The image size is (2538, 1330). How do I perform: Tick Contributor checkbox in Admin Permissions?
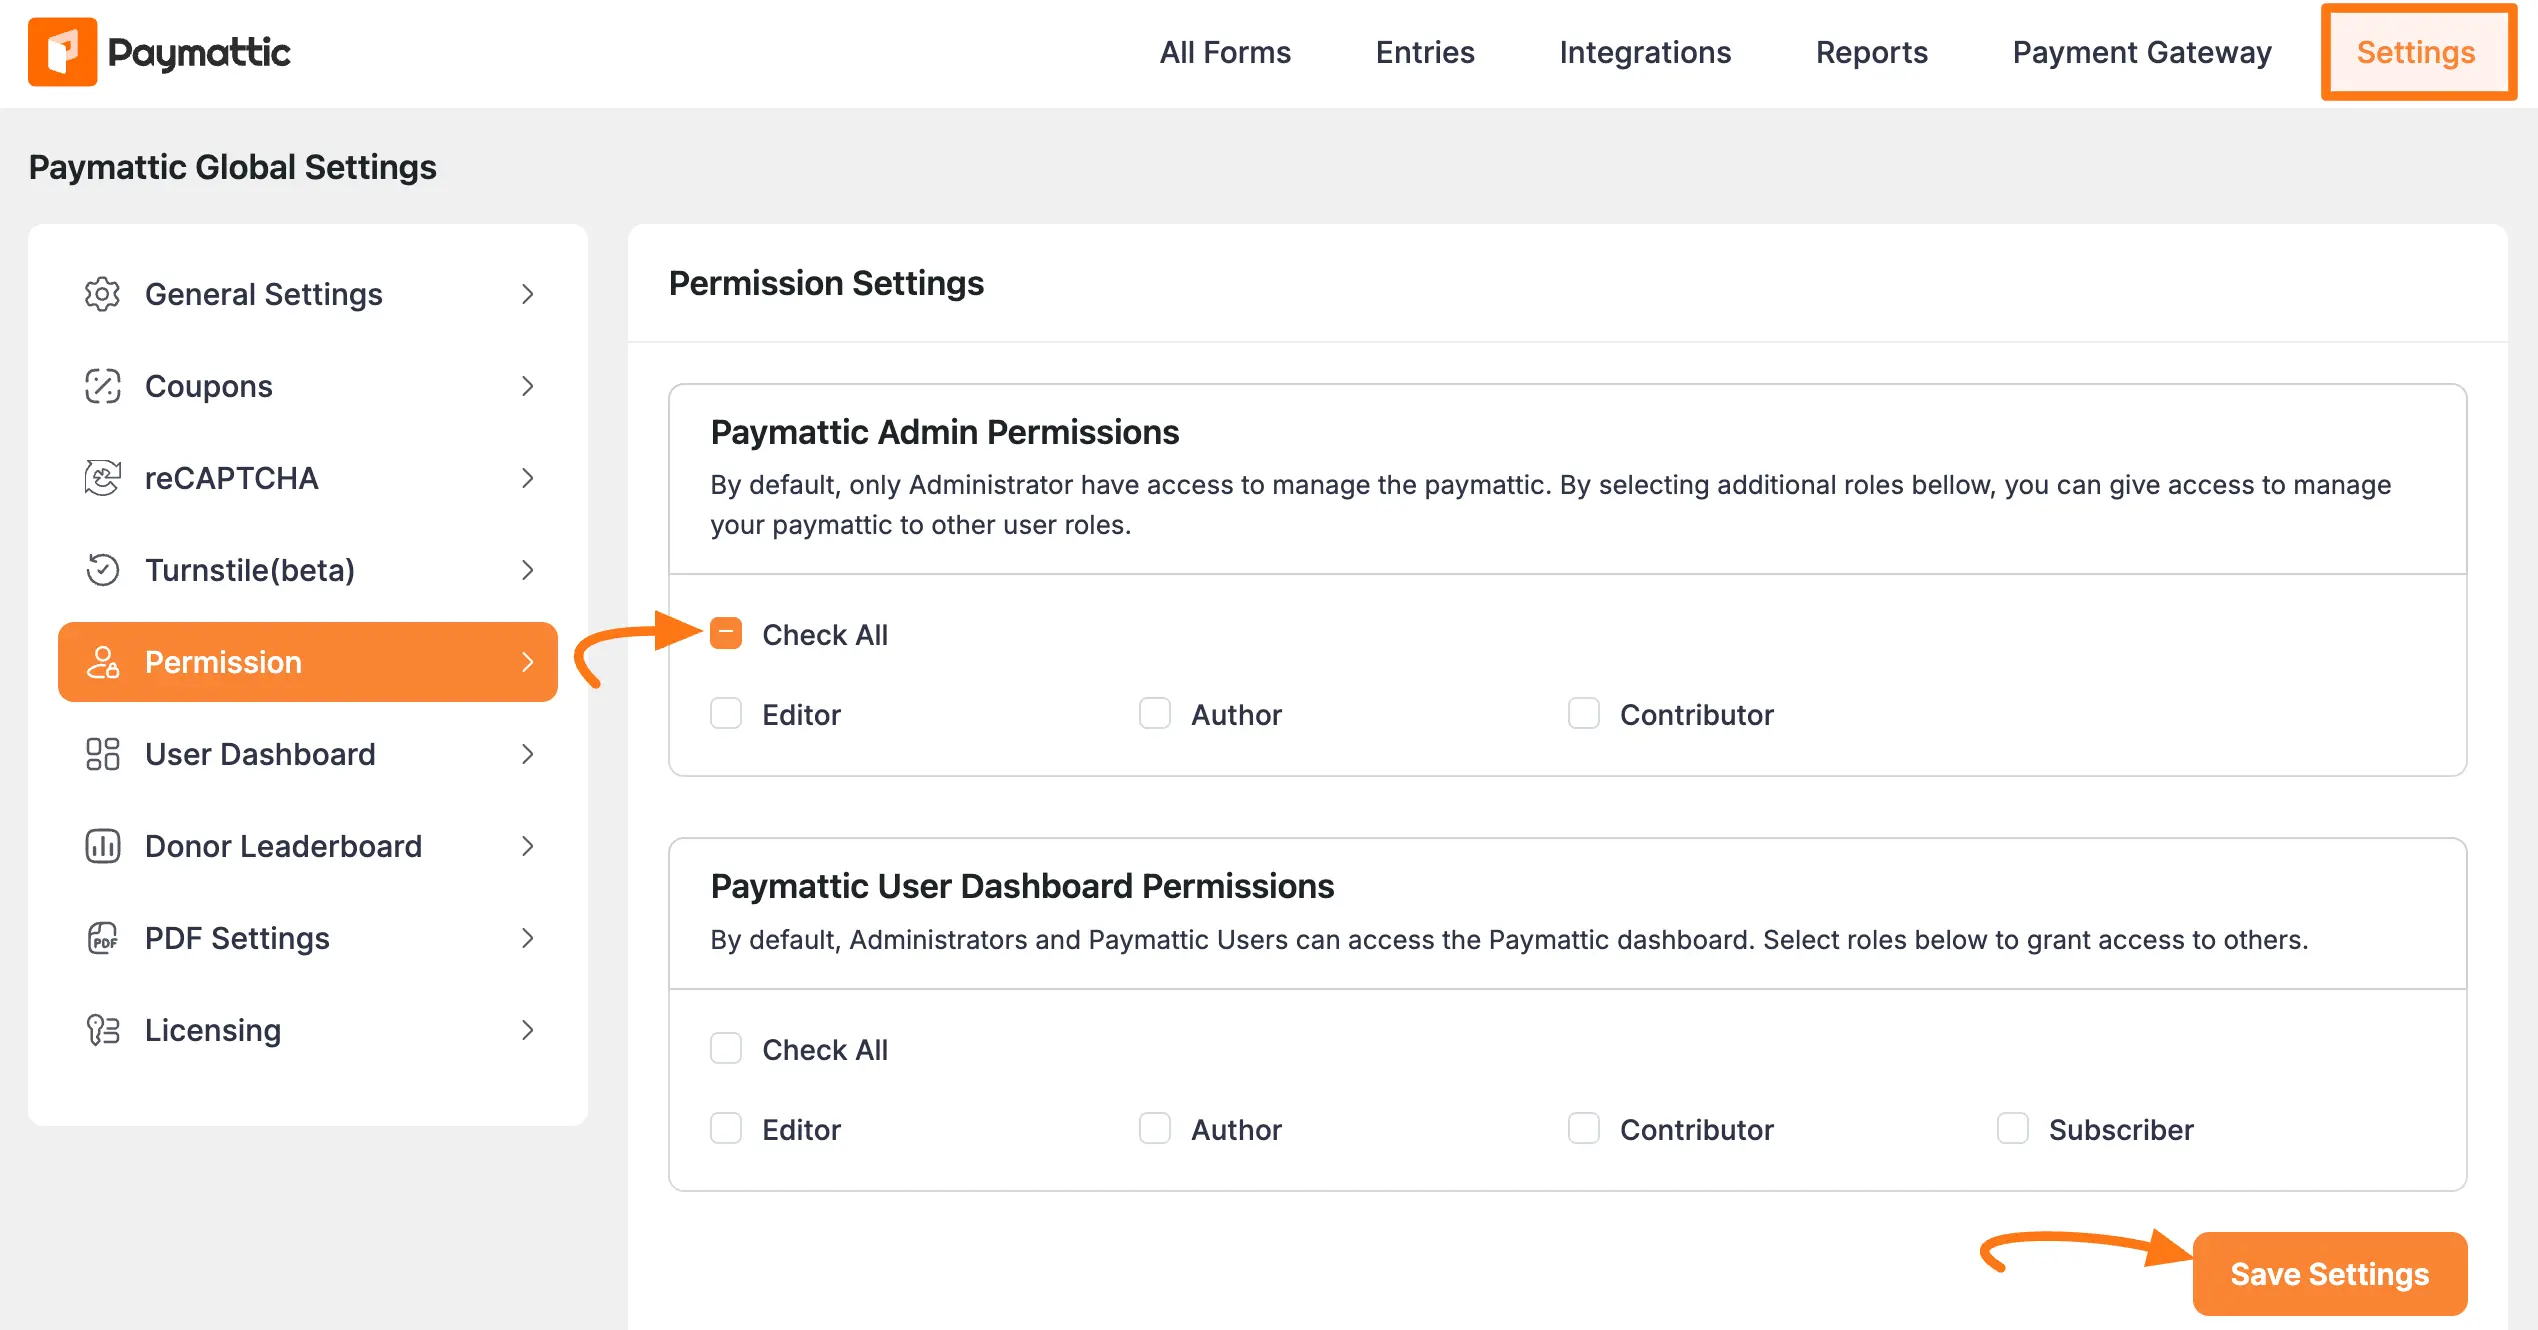pyautogui.click(x=1583, y=714)
